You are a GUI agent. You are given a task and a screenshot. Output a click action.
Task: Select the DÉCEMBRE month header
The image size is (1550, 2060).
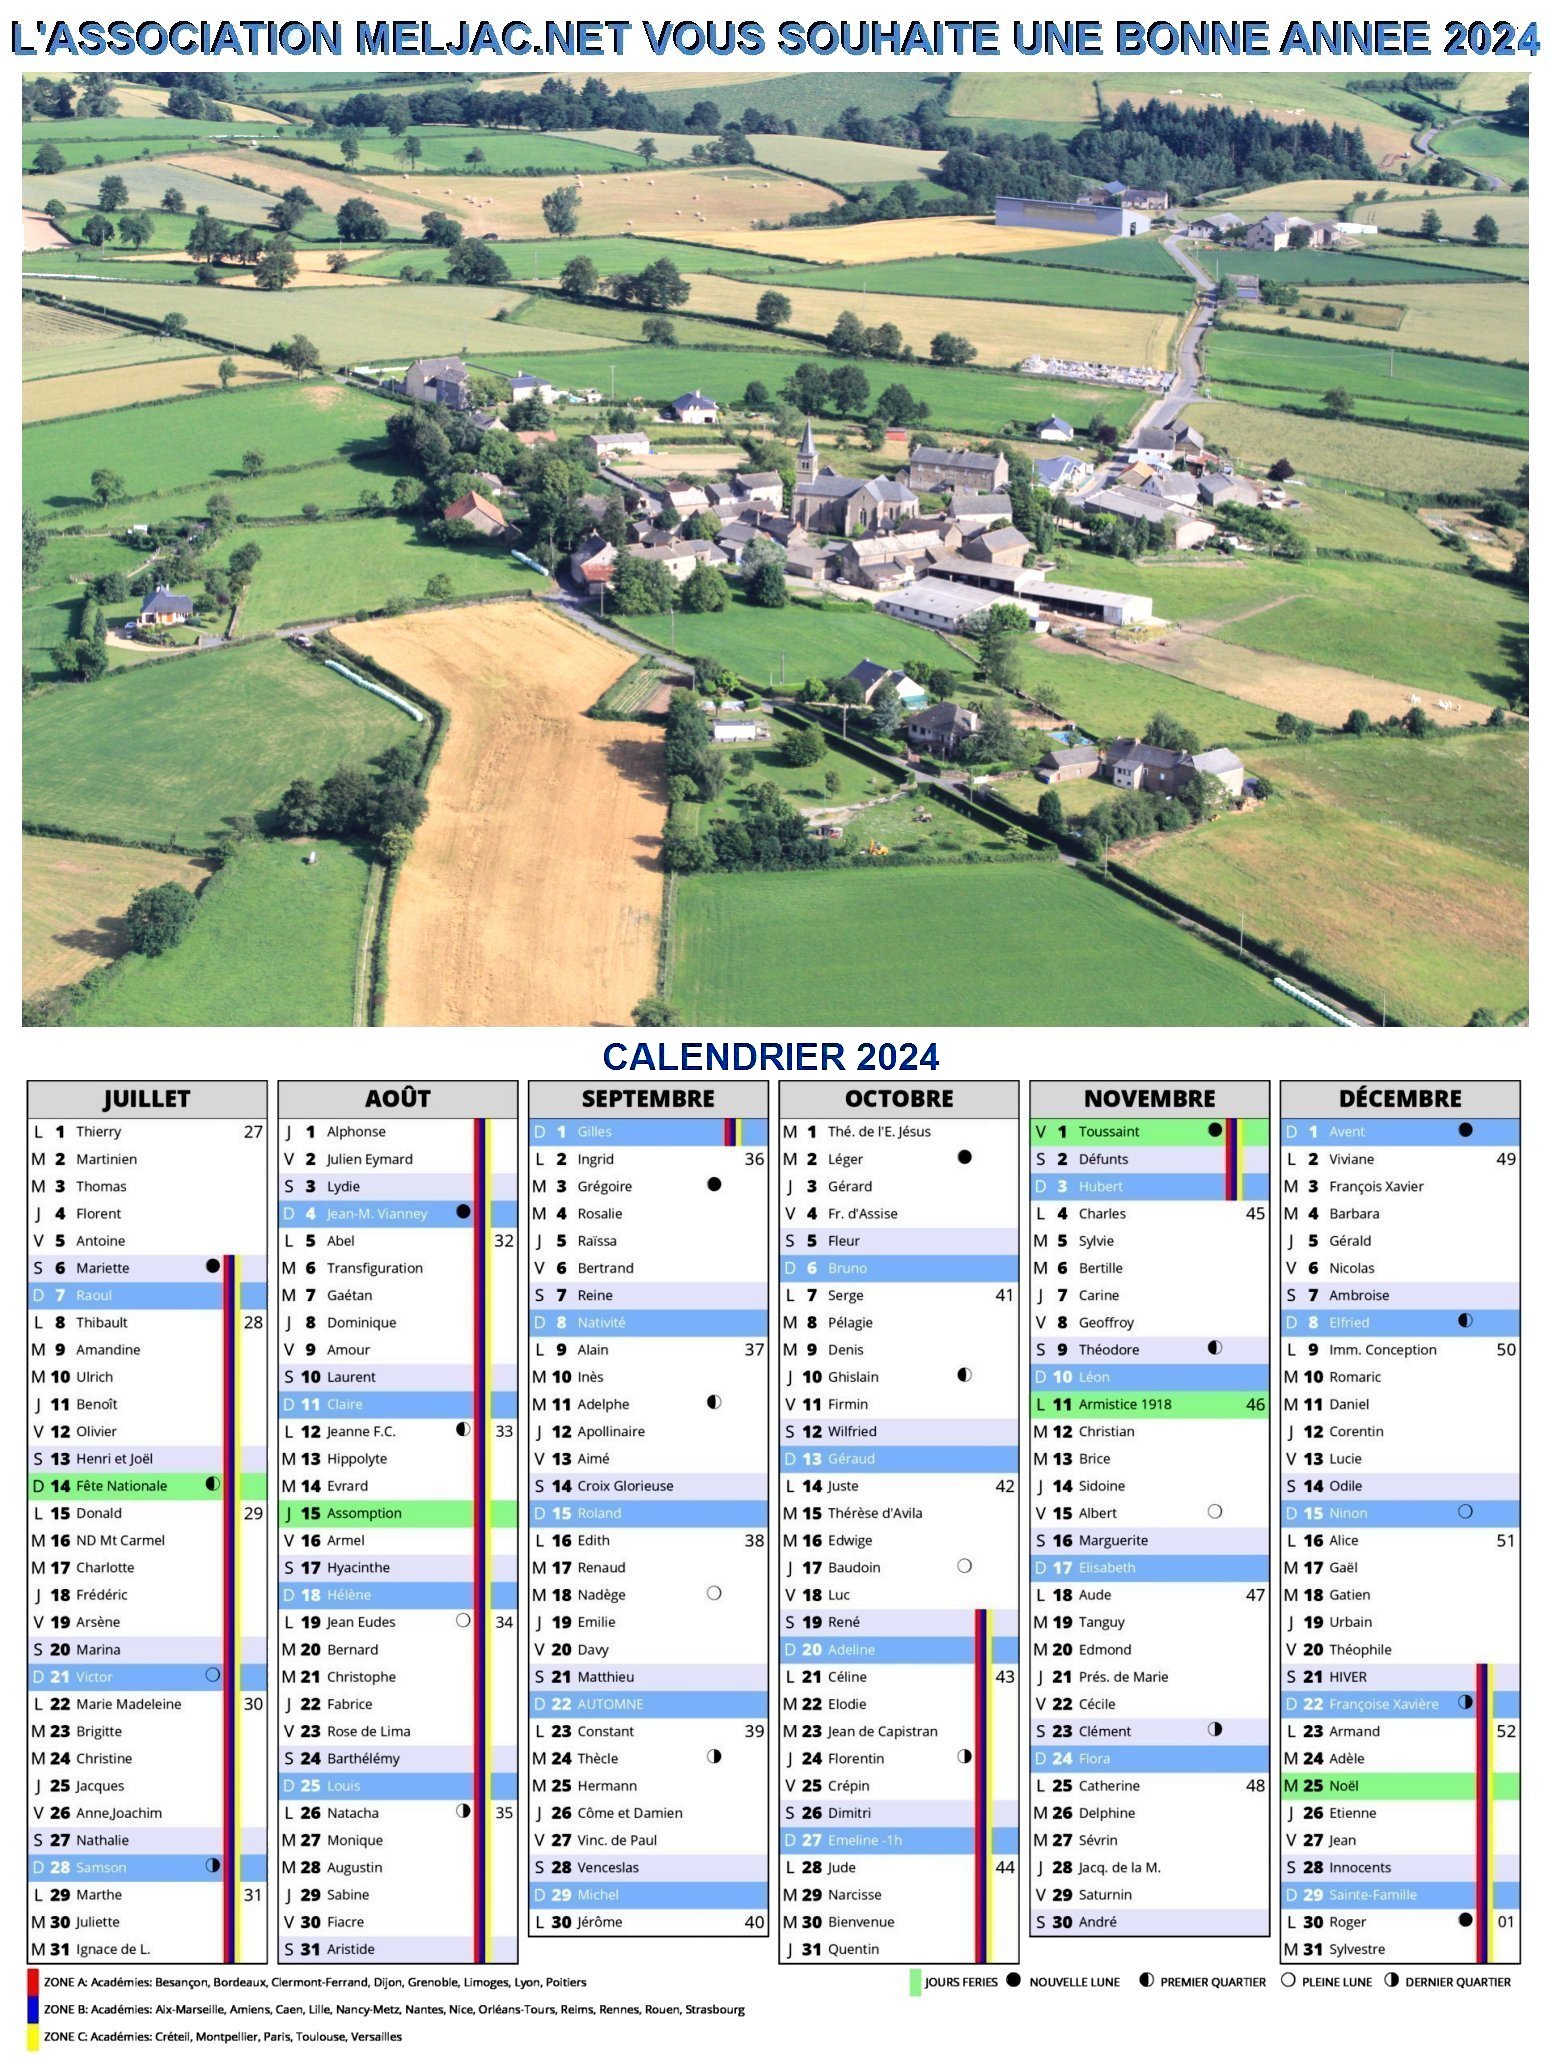[x=1399, y=1099]
